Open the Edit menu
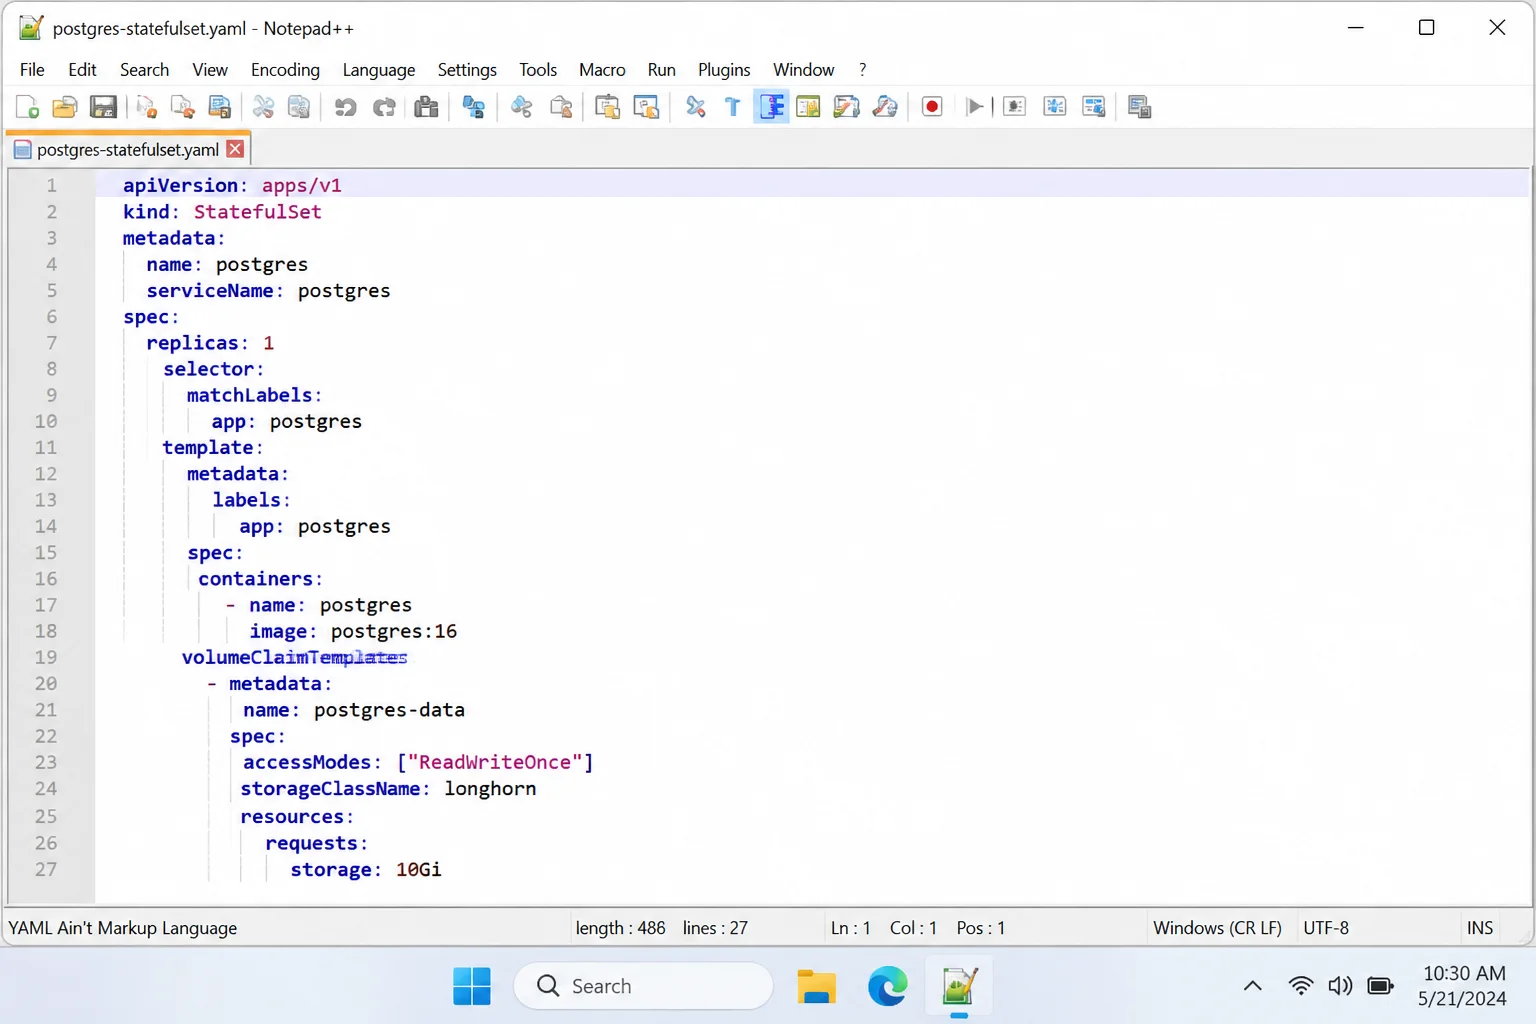 (x=82, y=70)
